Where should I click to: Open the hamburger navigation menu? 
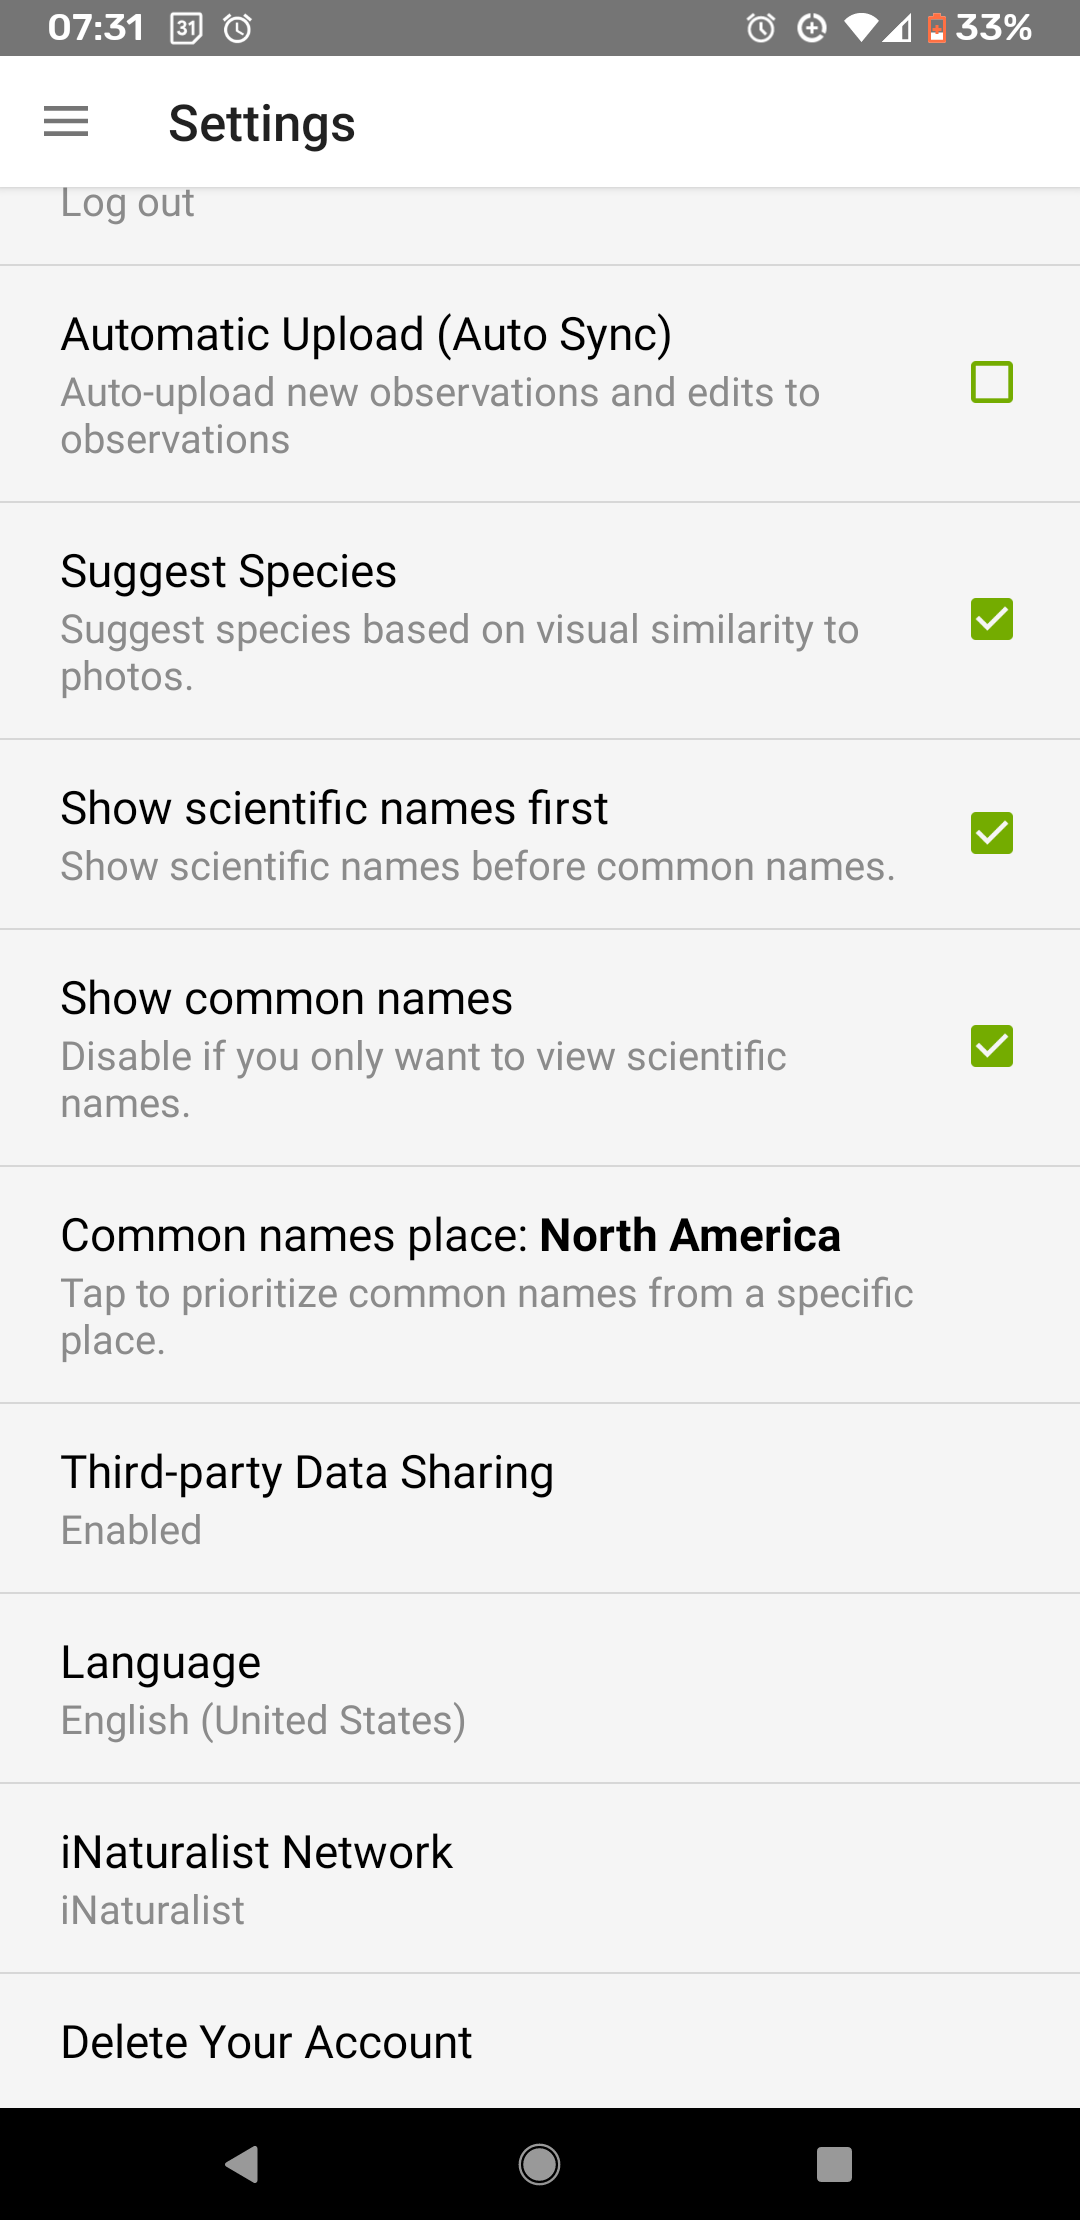66,122
